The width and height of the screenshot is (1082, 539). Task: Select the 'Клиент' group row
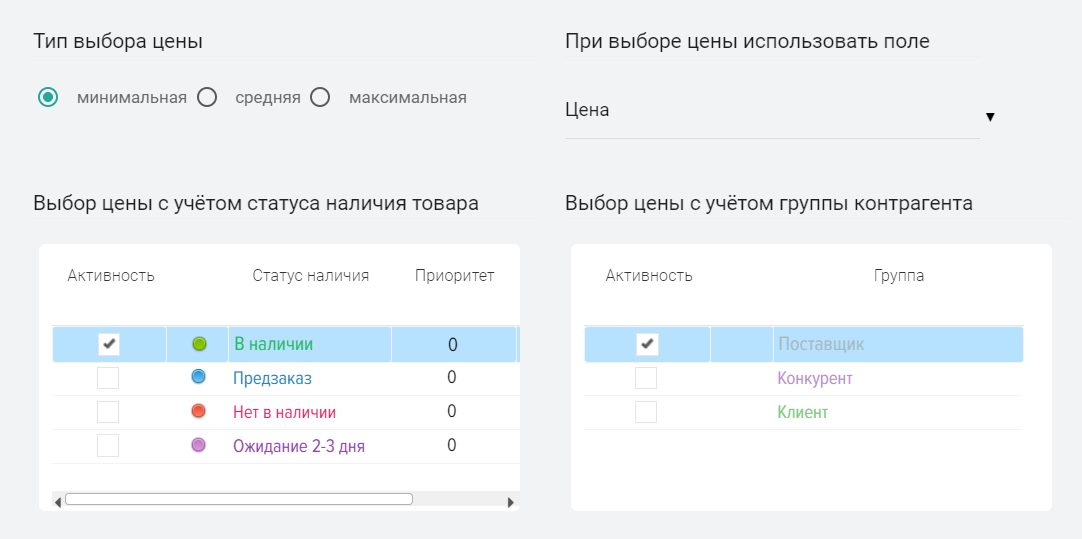802,412
